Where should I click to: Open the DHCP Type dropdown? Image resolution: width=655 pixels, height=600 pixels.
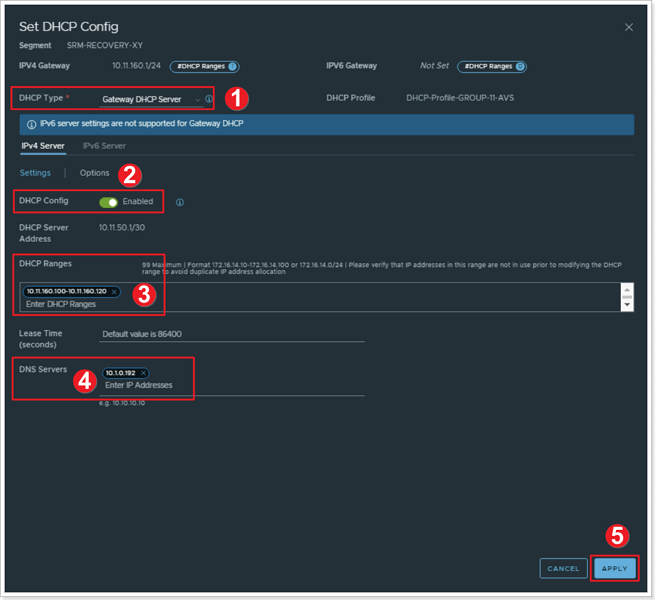tap(151, 99)
